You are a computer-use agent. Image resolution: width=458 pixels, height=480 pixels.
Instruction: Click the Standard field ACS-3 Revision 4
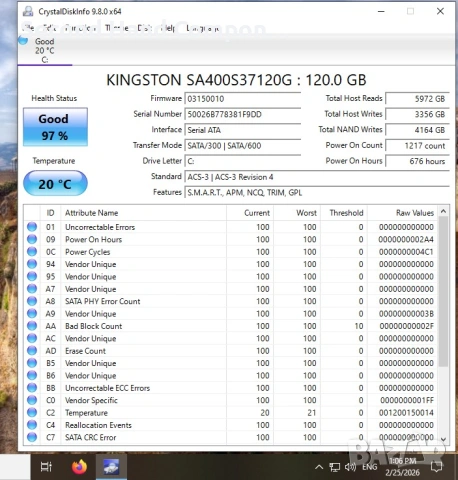tap(317, 177)
